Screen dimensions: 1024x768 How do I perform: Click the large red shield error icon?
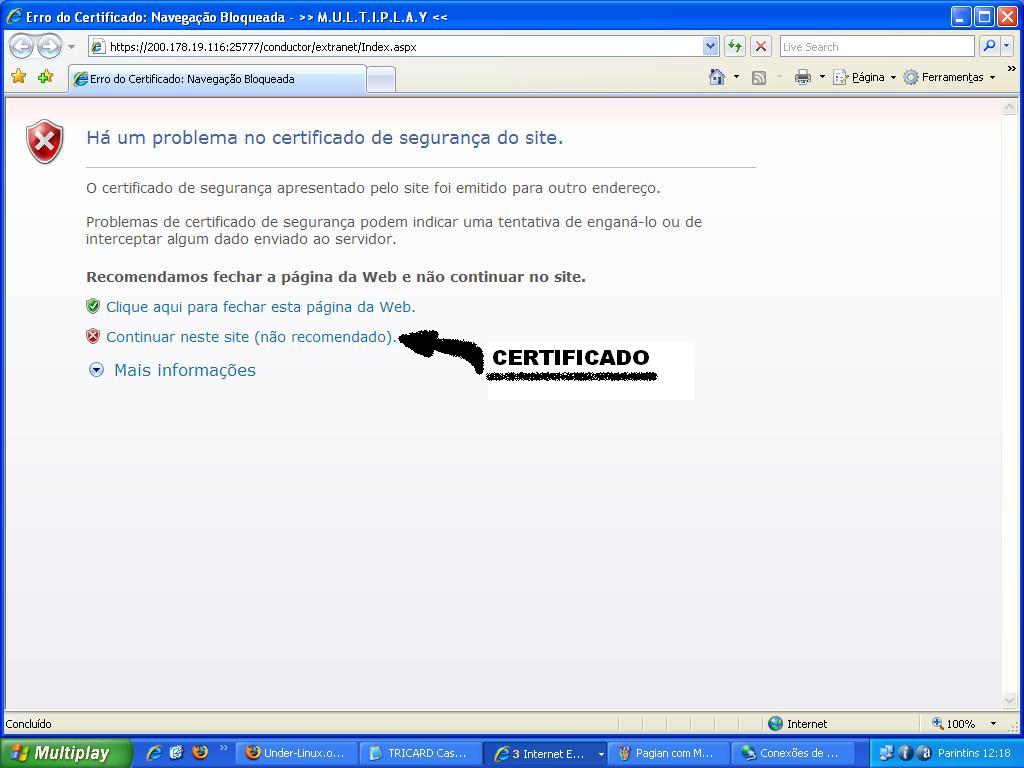tap(44, 141)
